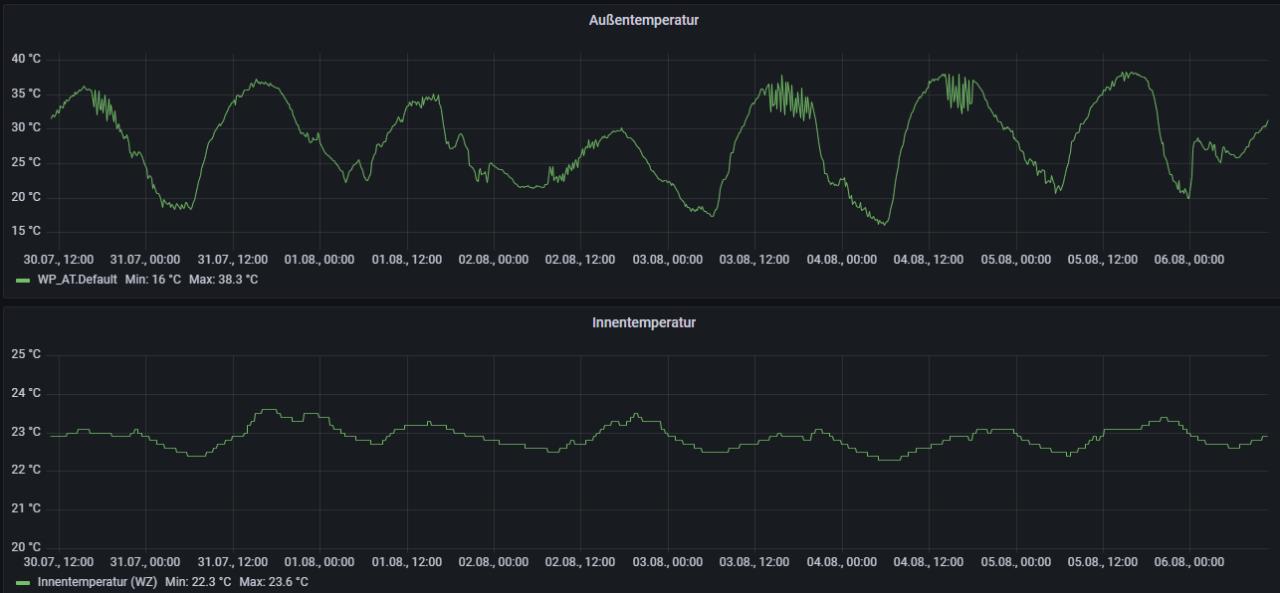Click '31.07., 12:00' under Innentemperatur chart
The image size is (1280, 593).
pos(233,563)
